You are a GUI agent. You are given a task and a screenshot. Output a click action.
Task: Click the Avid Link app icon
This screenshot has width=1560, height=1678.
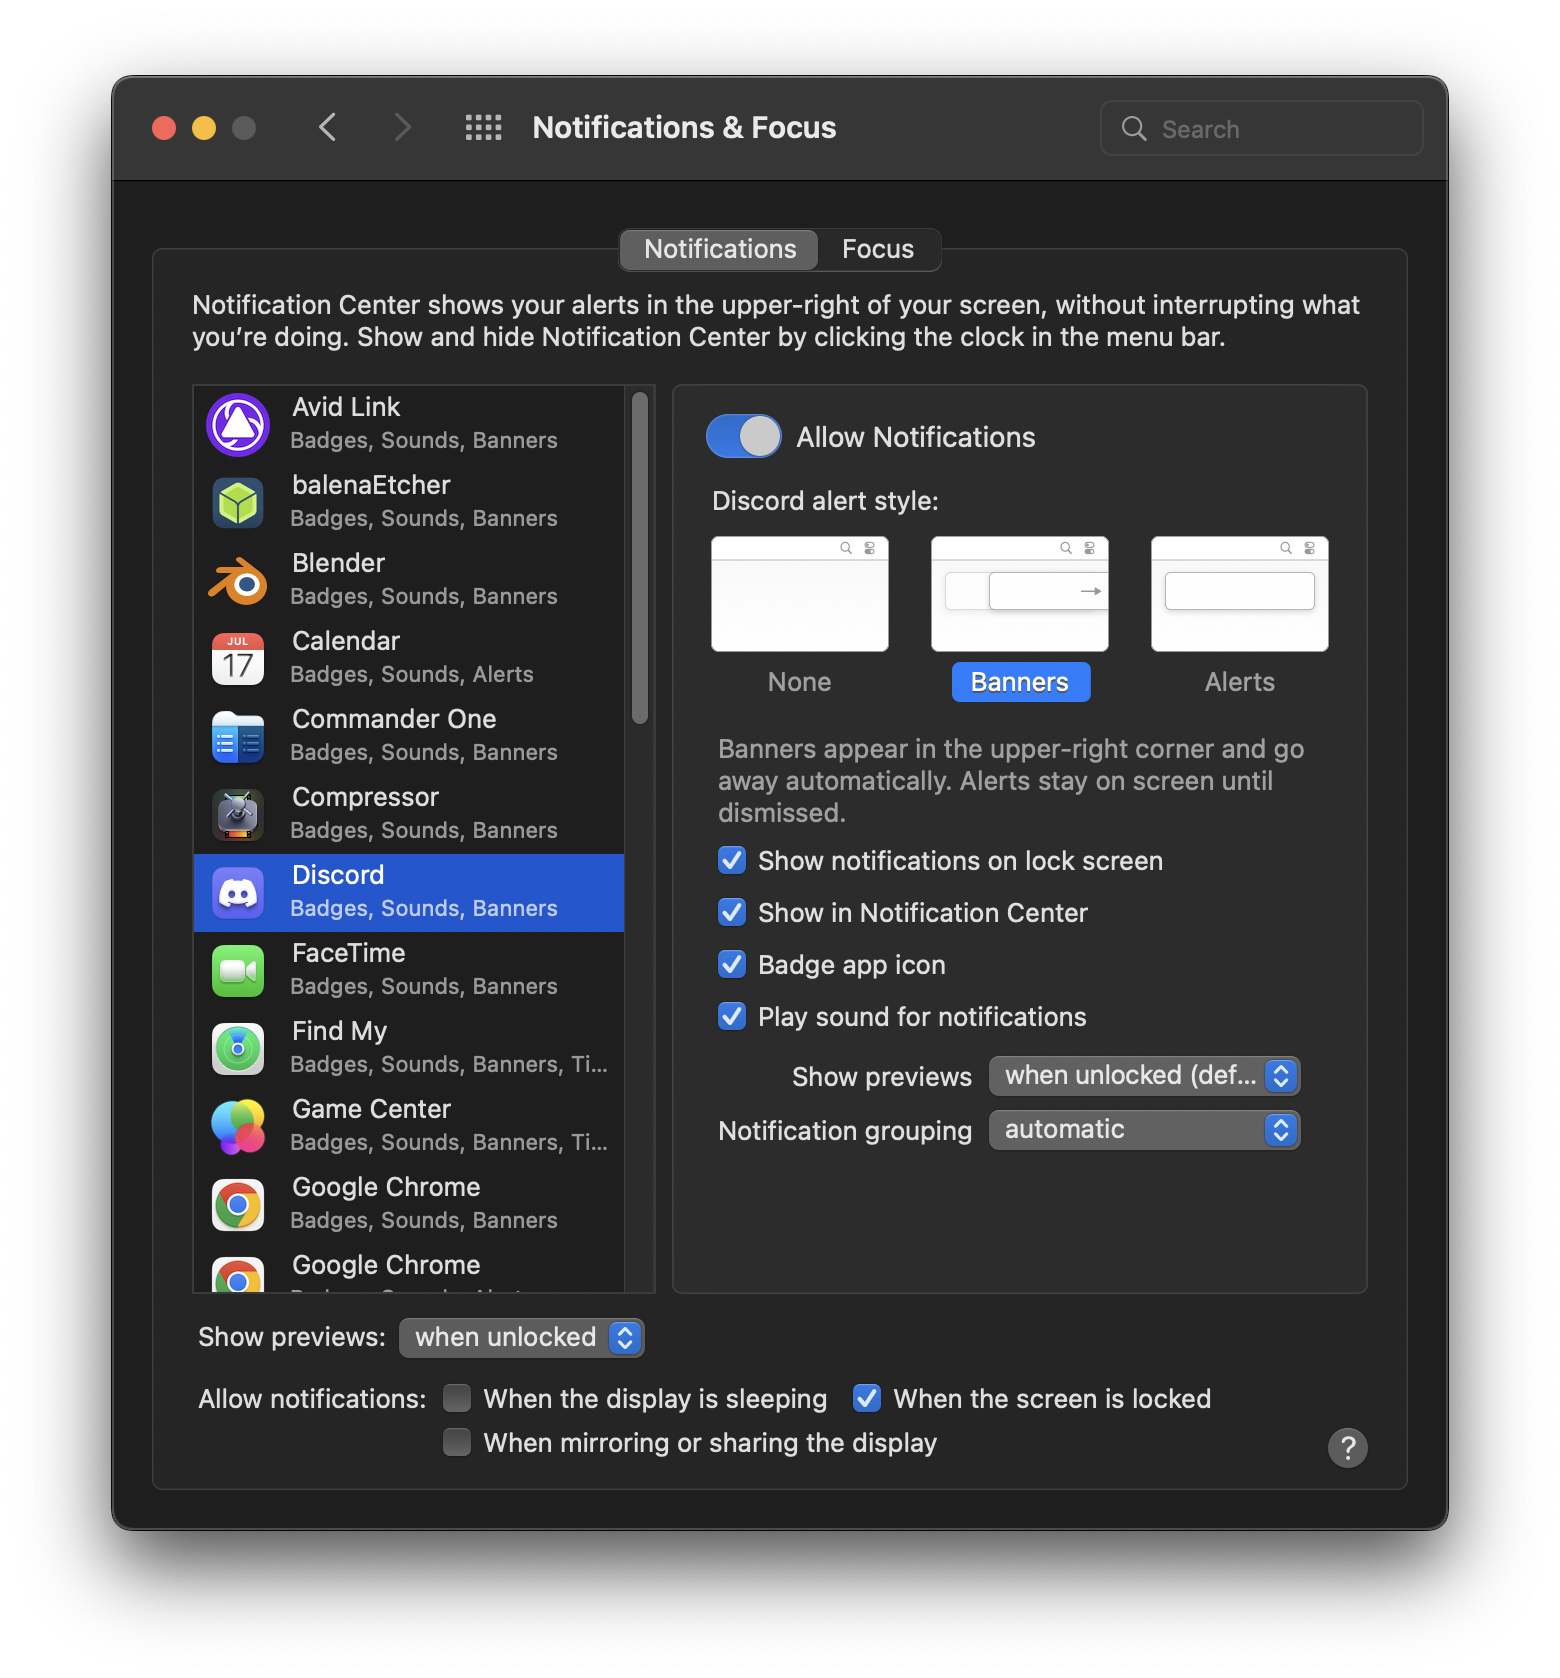point(238,425)
